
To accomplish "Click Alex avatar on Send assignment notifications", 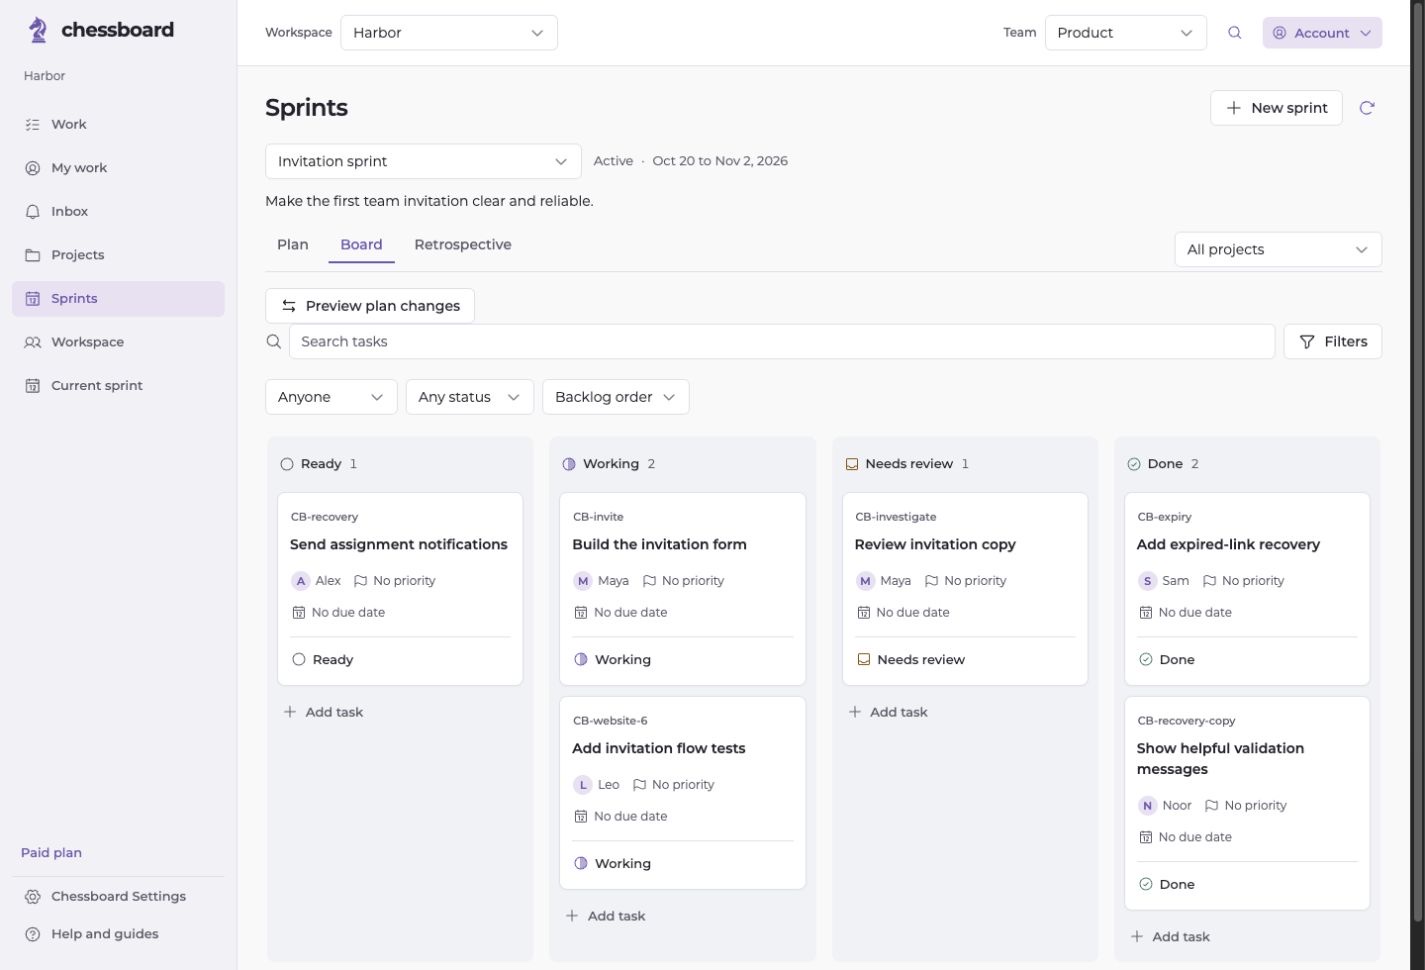I will (x=300, y=581).
